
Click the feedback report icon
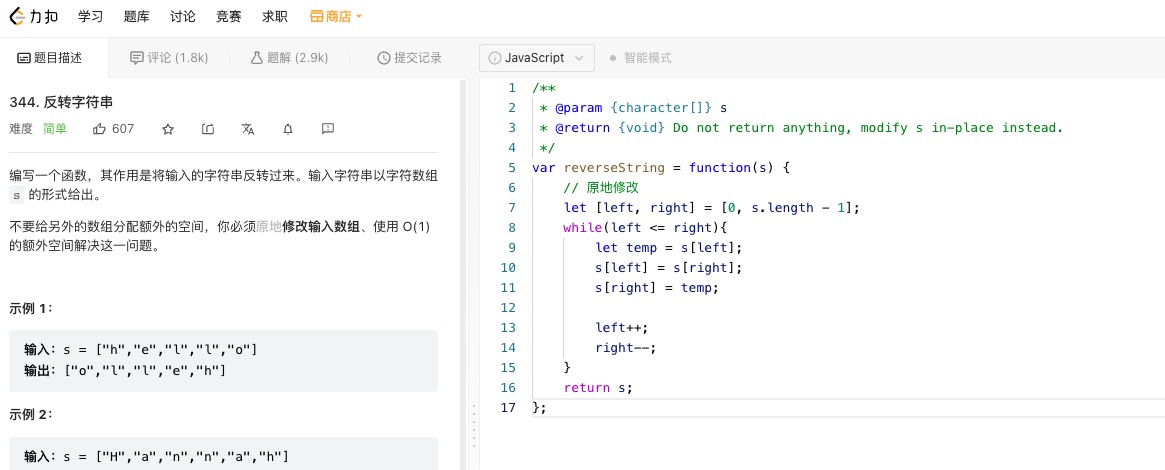(328, 129)
